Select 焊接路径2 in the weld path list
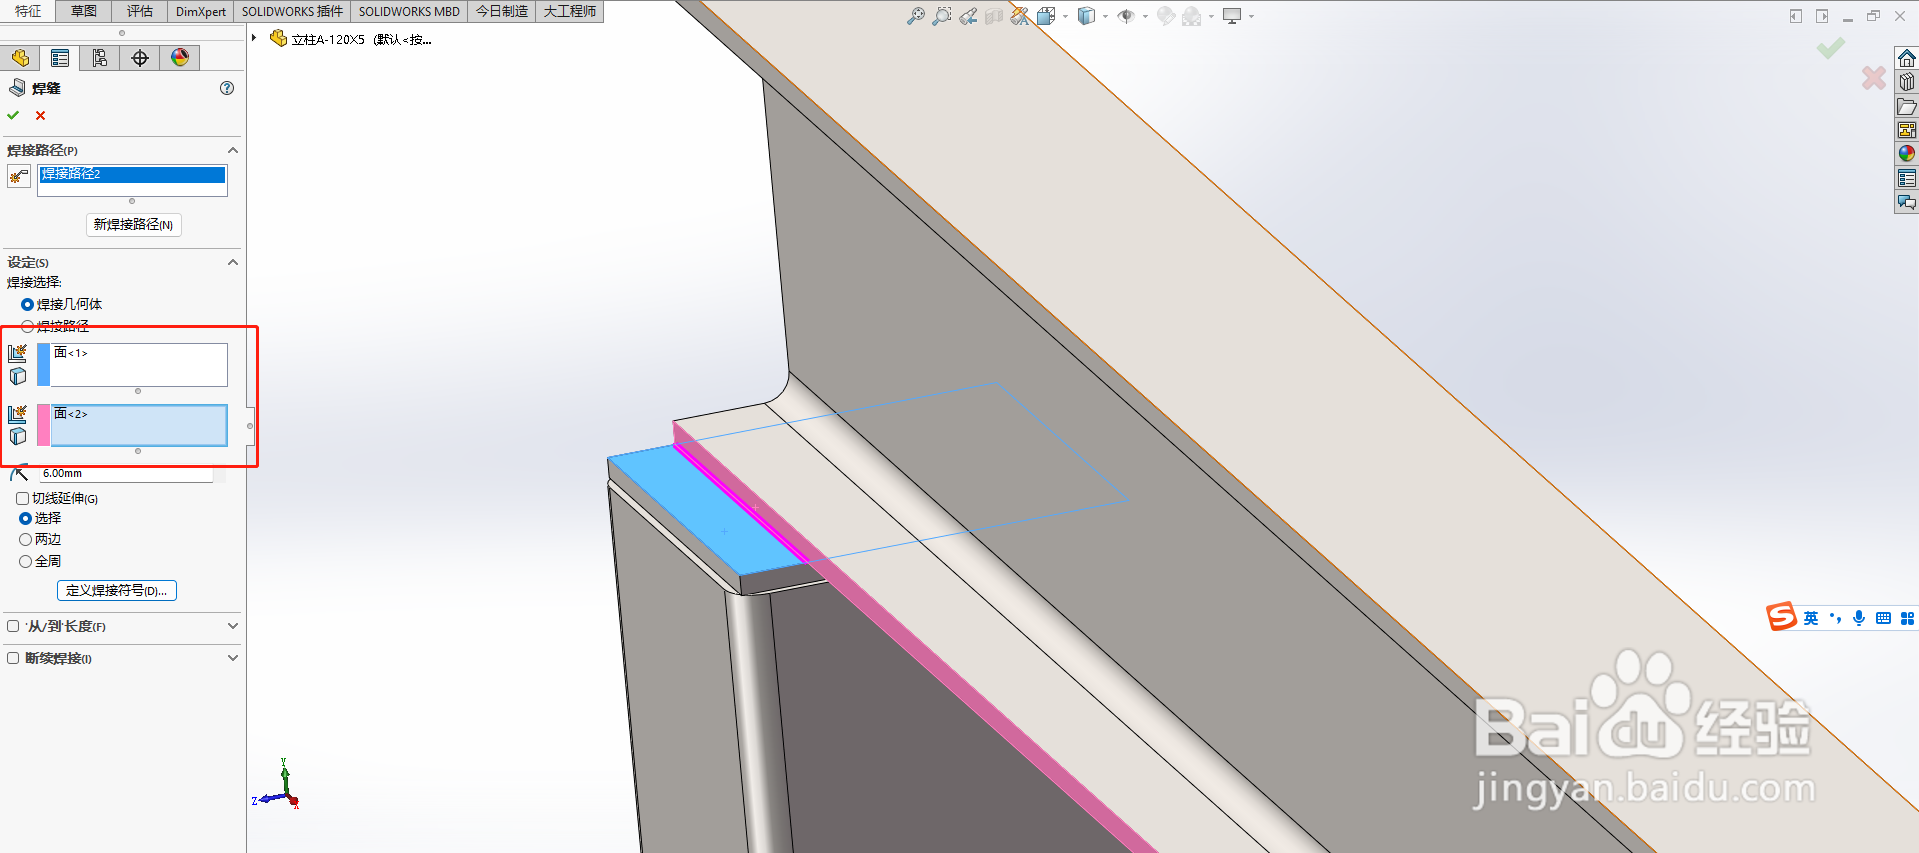The width and height of the screenshot is (1919, 853). 132,175
